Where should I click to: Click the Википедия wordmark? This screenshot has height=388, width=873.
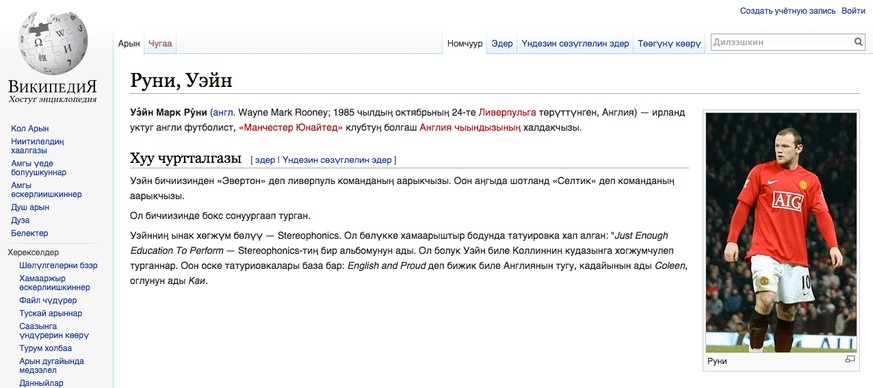point(52,86)
